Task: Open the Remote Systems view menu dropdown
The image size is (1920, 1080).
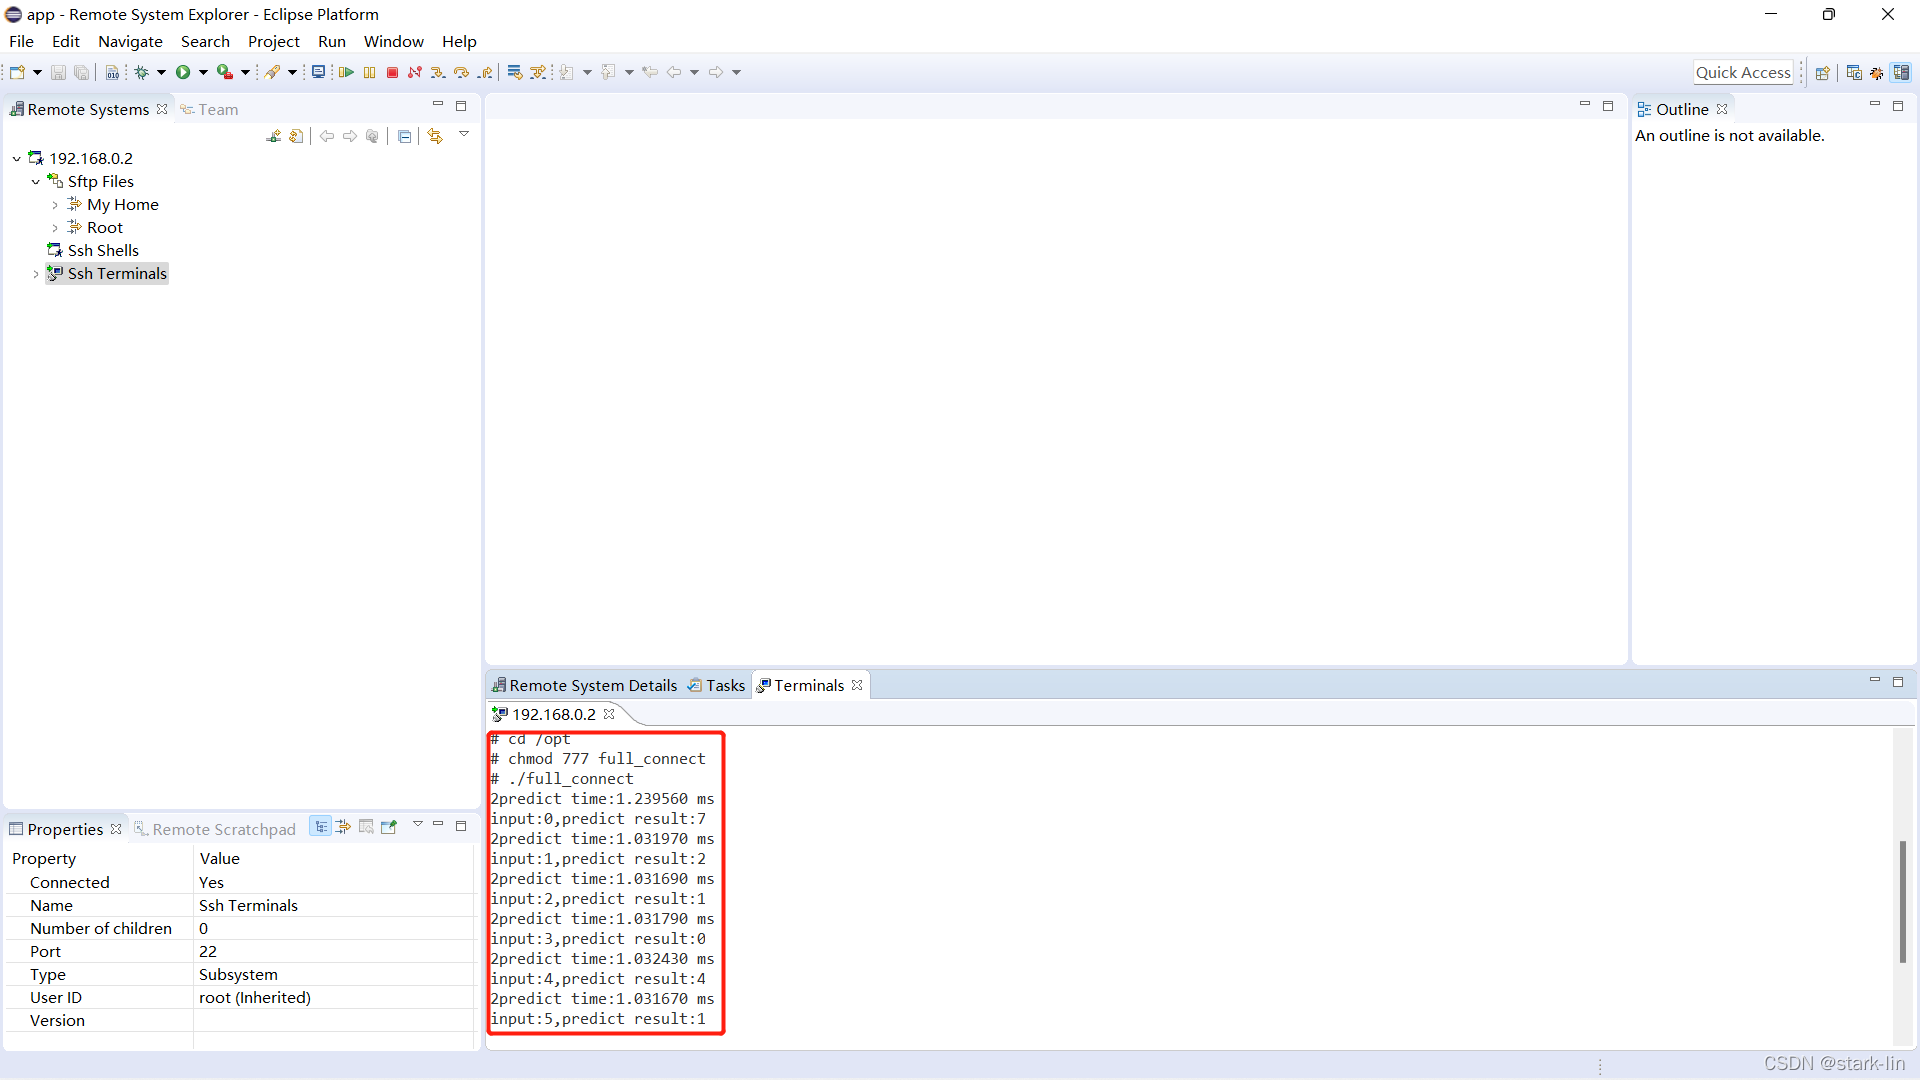Action: pyautogui.click(x=464, y=134)
